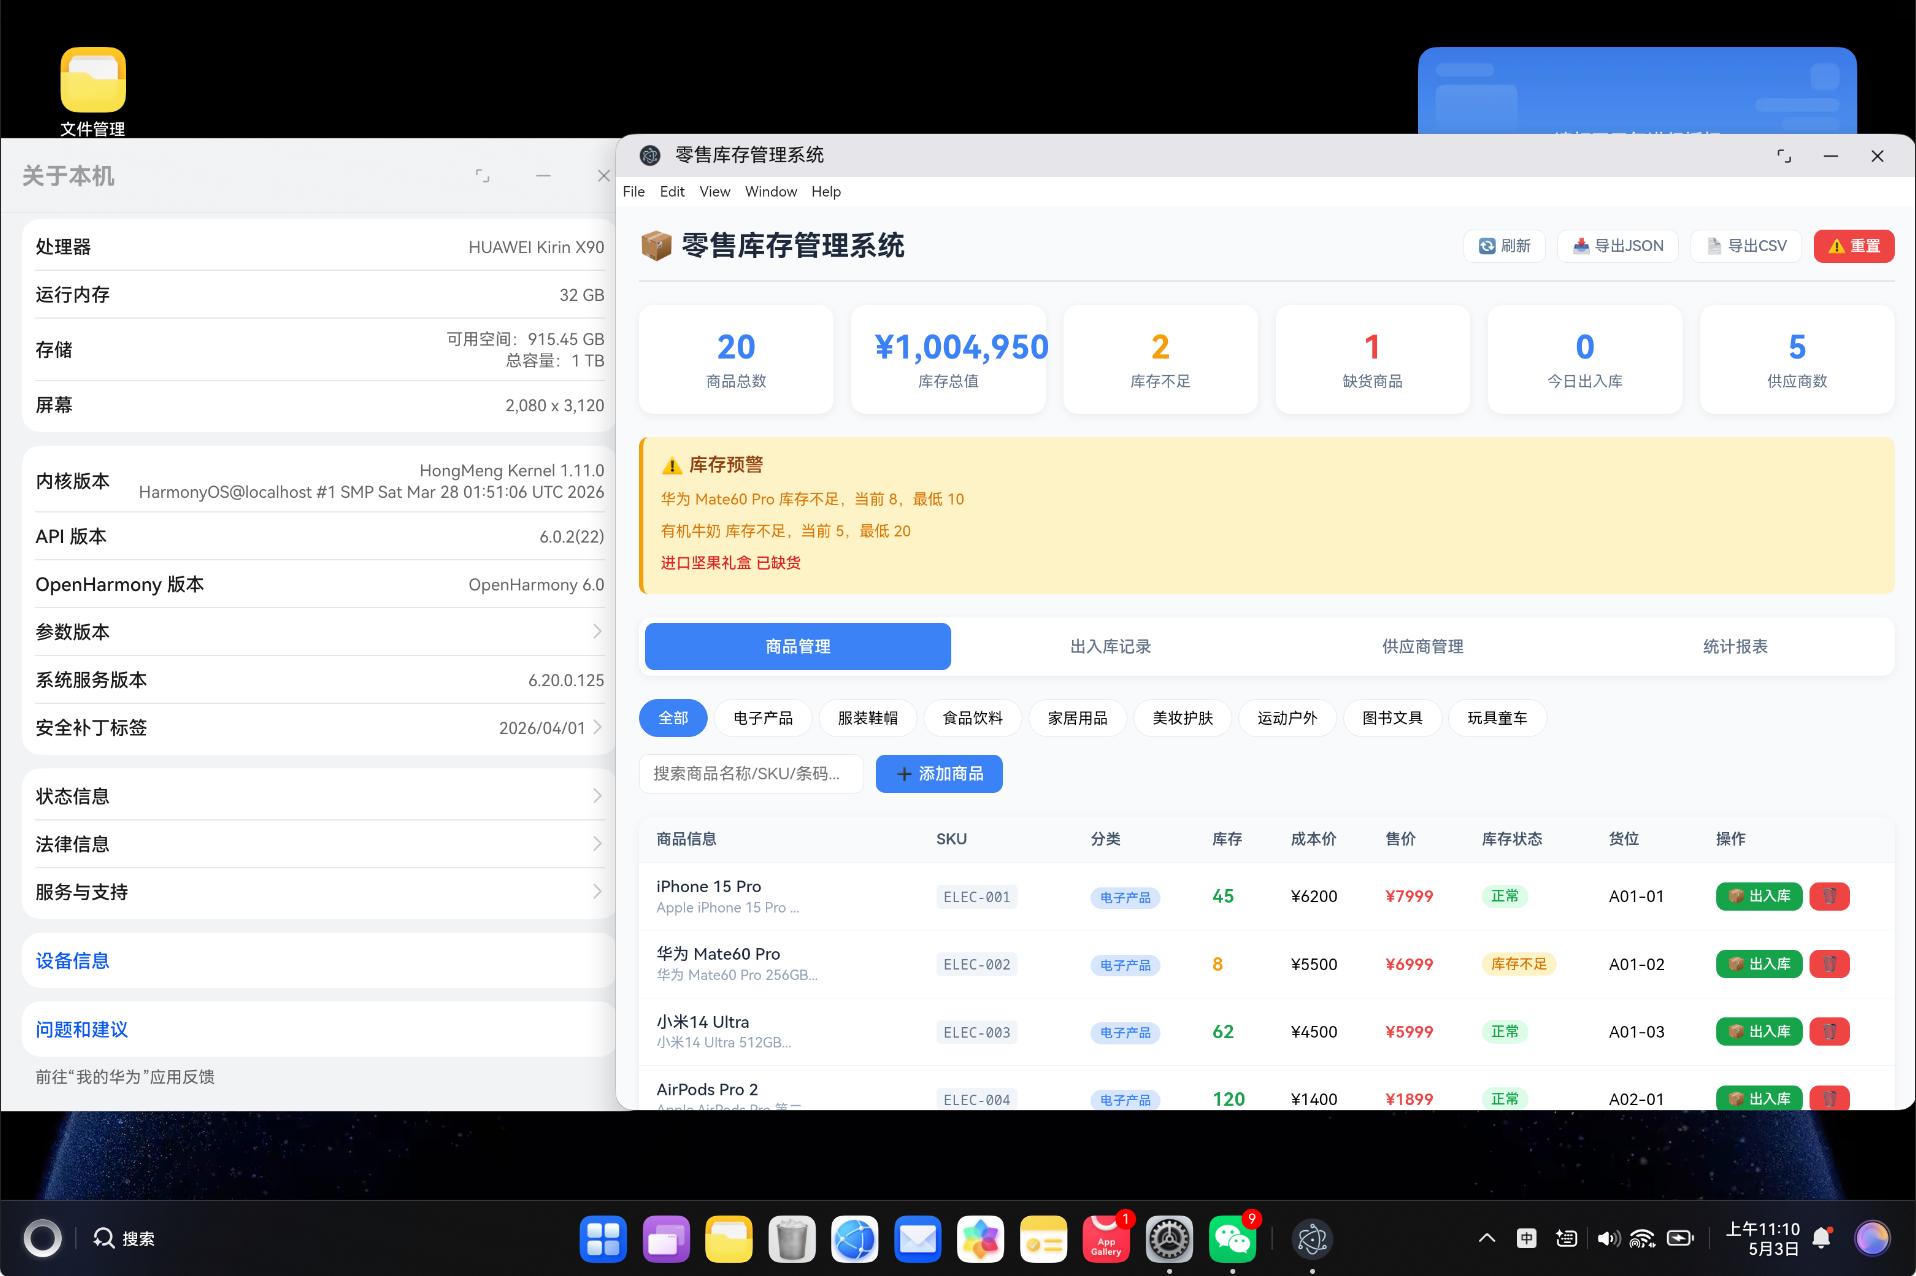Viewport: 1916px width, 1276px height.
Task: Click the 添加商品 button
Action: coord(939,774)
